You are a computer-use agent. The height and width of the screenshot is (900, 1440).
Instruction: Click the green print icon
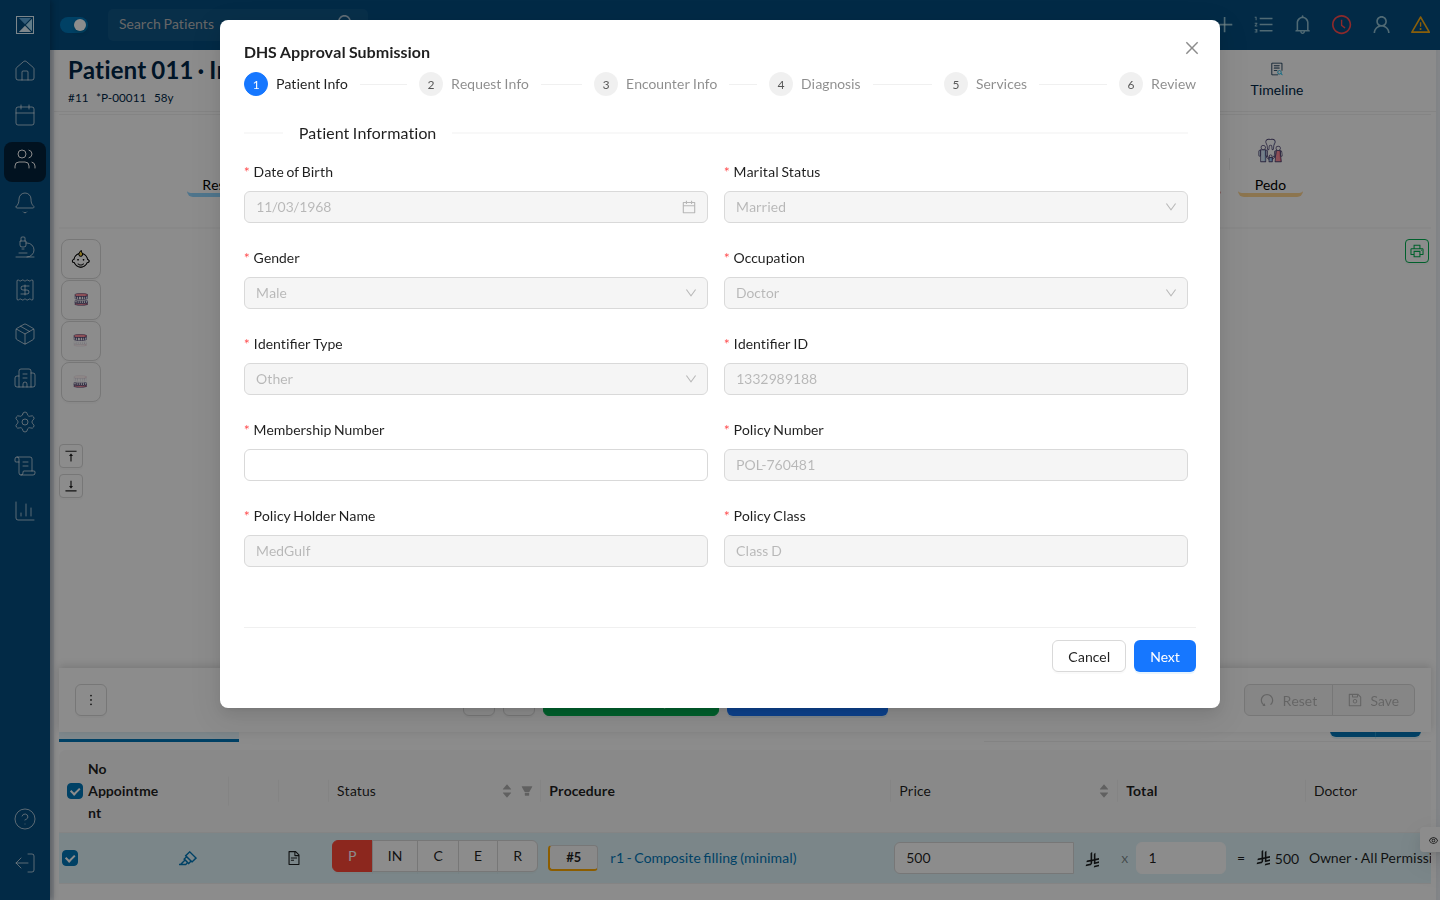pyautogui.click(x=1417, y=251)
